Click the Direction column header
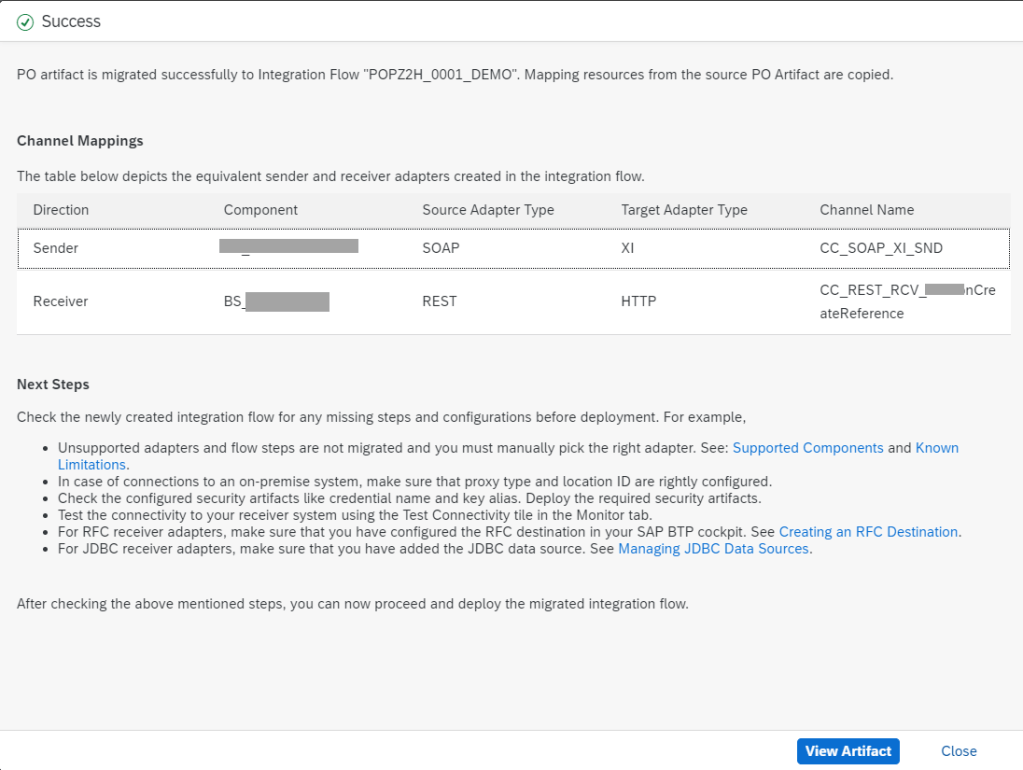This screenshot has height=770, width=1023. pos(61,210)
